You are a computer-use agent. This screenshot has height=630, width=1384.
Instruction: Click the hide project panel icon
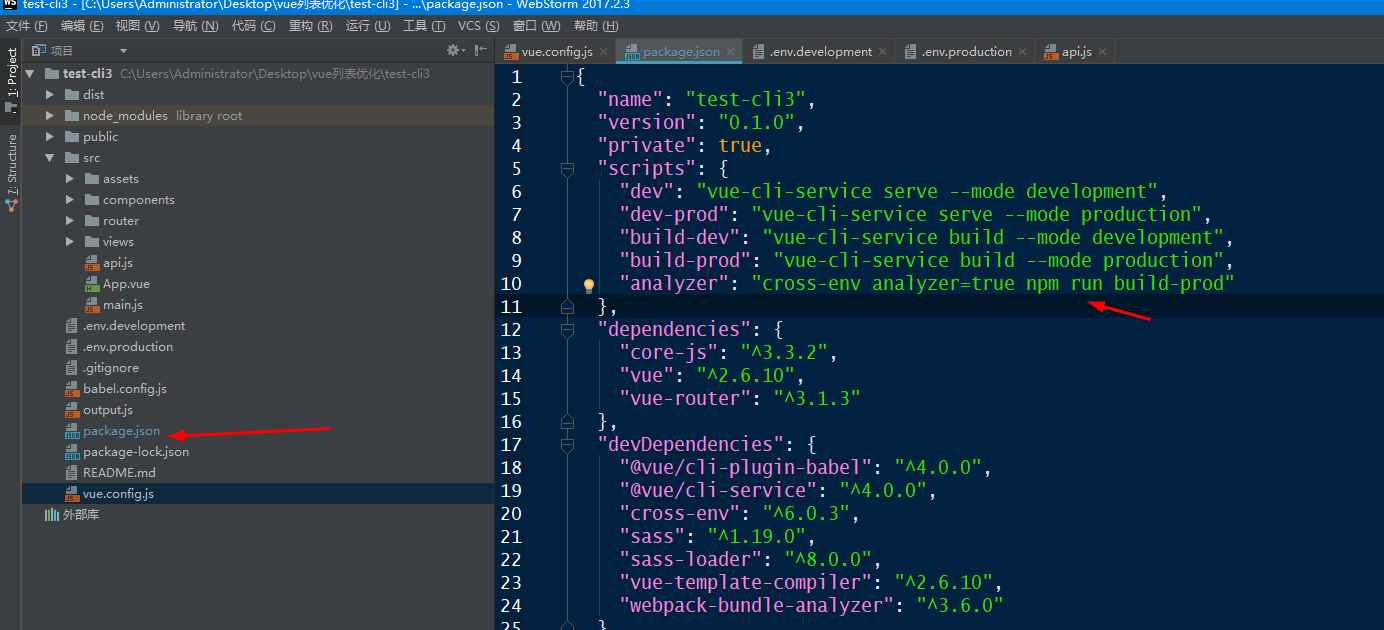click(x=481, y=50)
